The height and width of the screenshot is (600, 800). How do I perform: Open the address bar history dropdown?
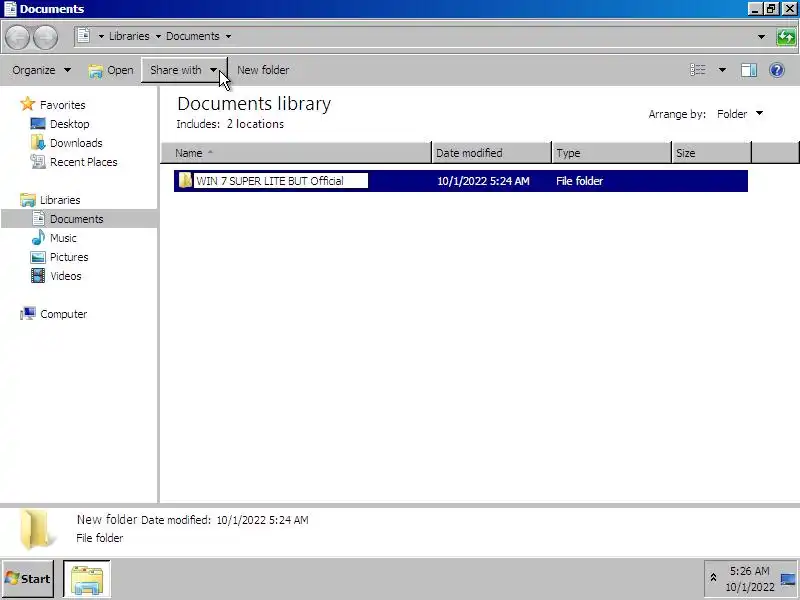point(761,37)
